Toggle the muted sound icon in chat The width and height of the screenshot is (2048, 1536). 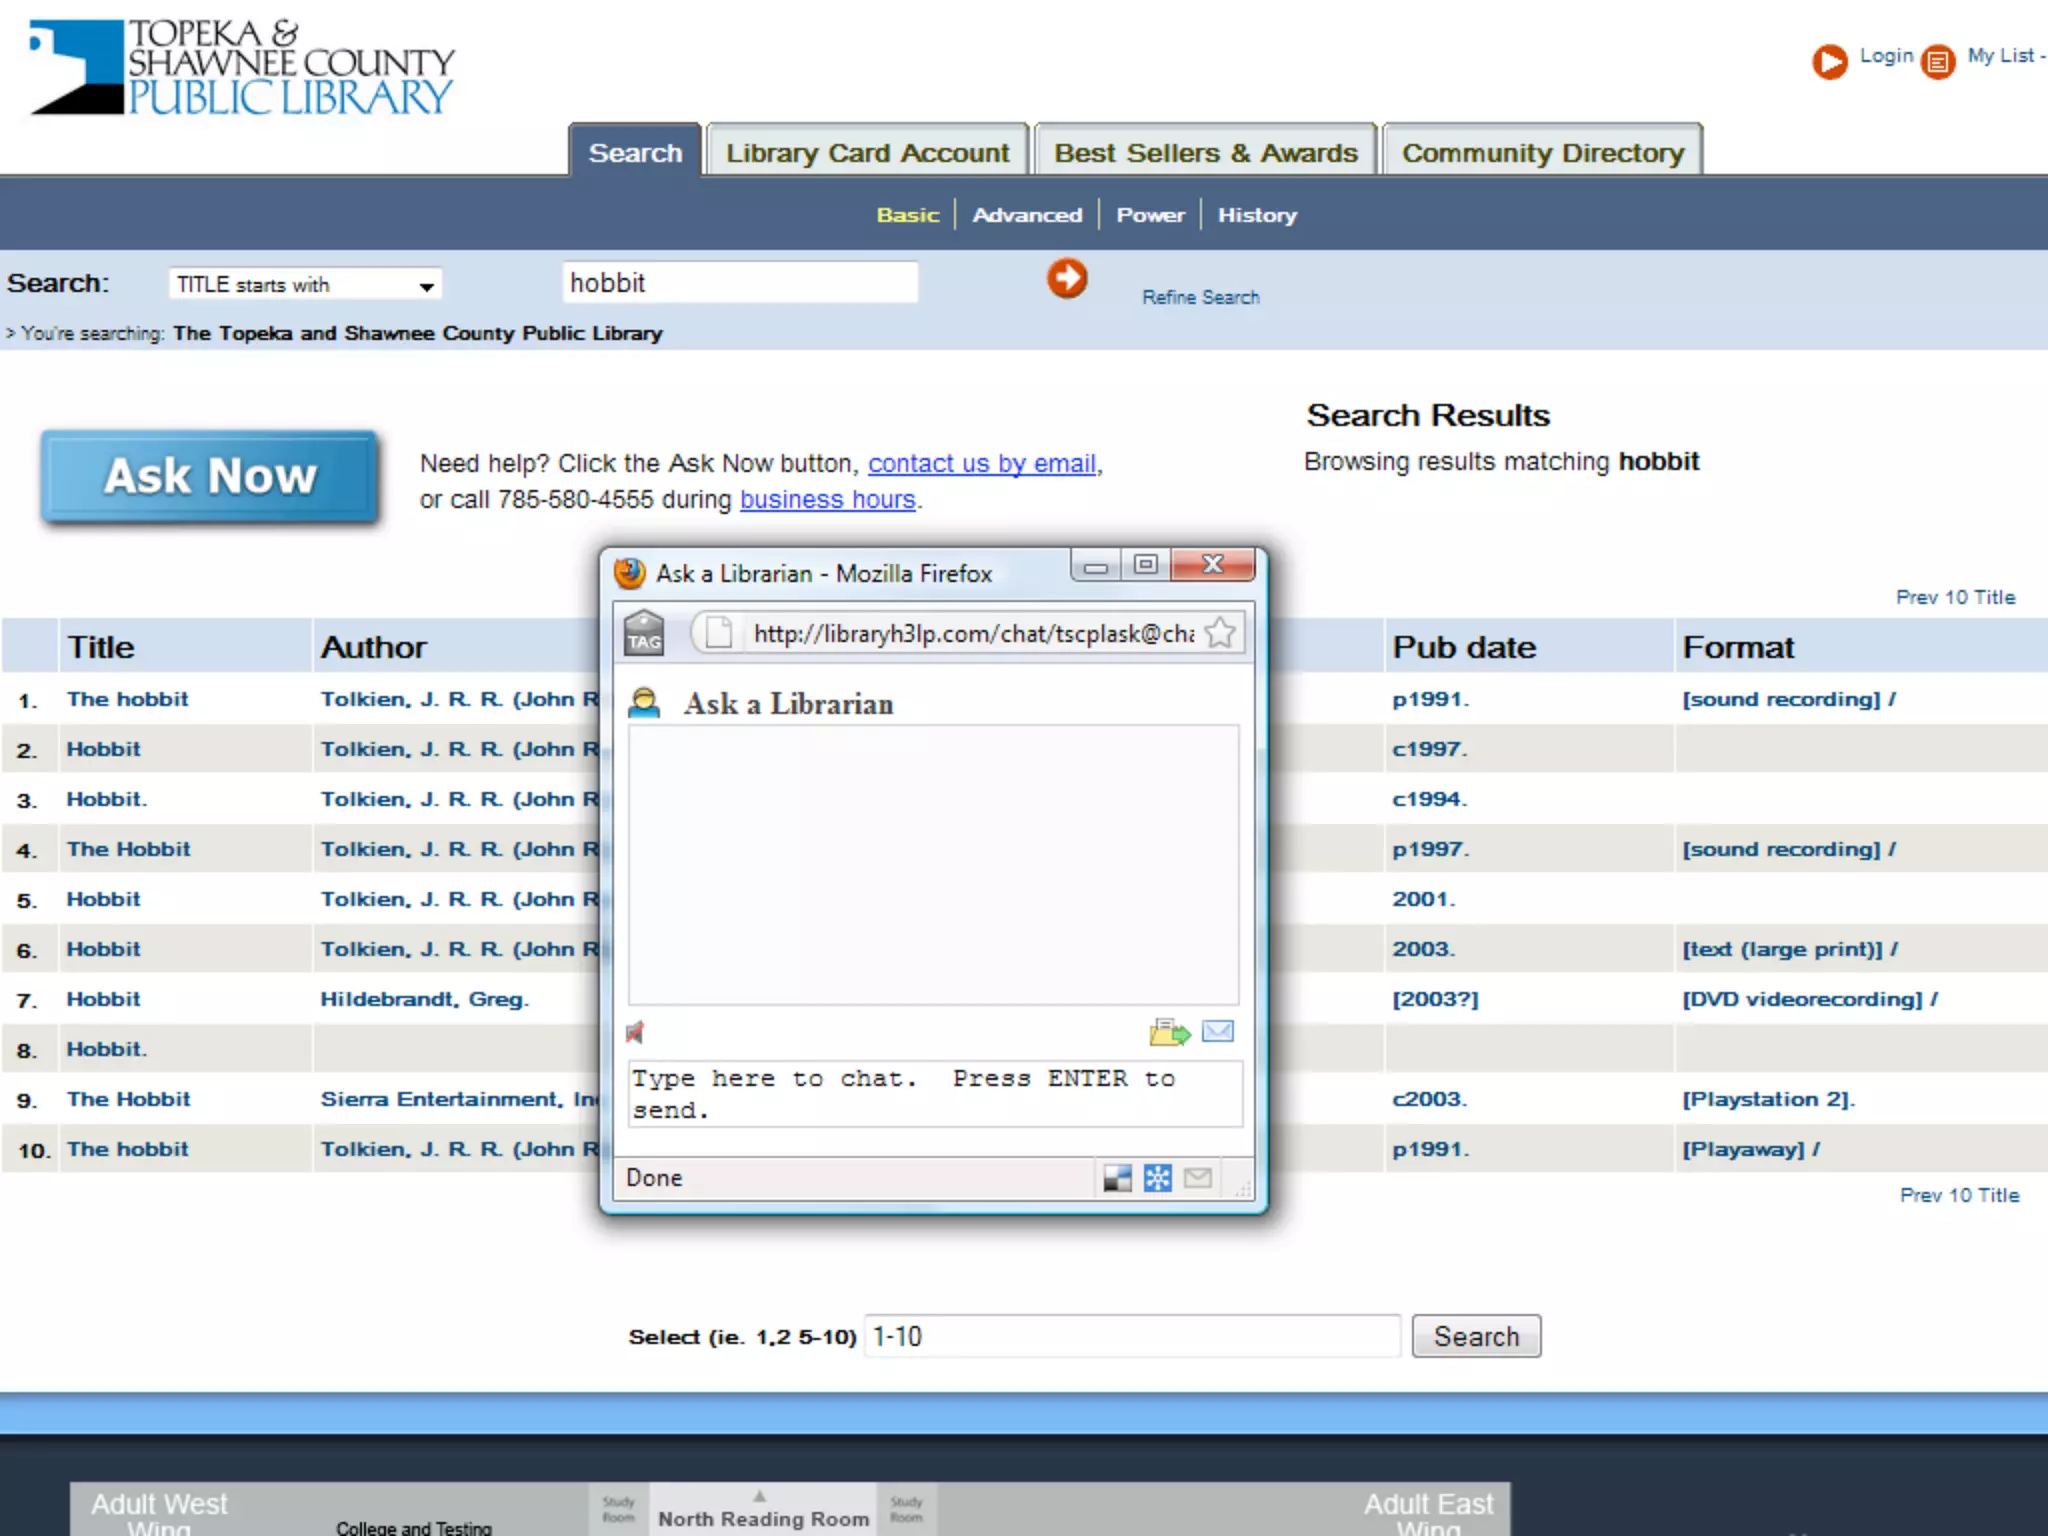coord(635,1032)
